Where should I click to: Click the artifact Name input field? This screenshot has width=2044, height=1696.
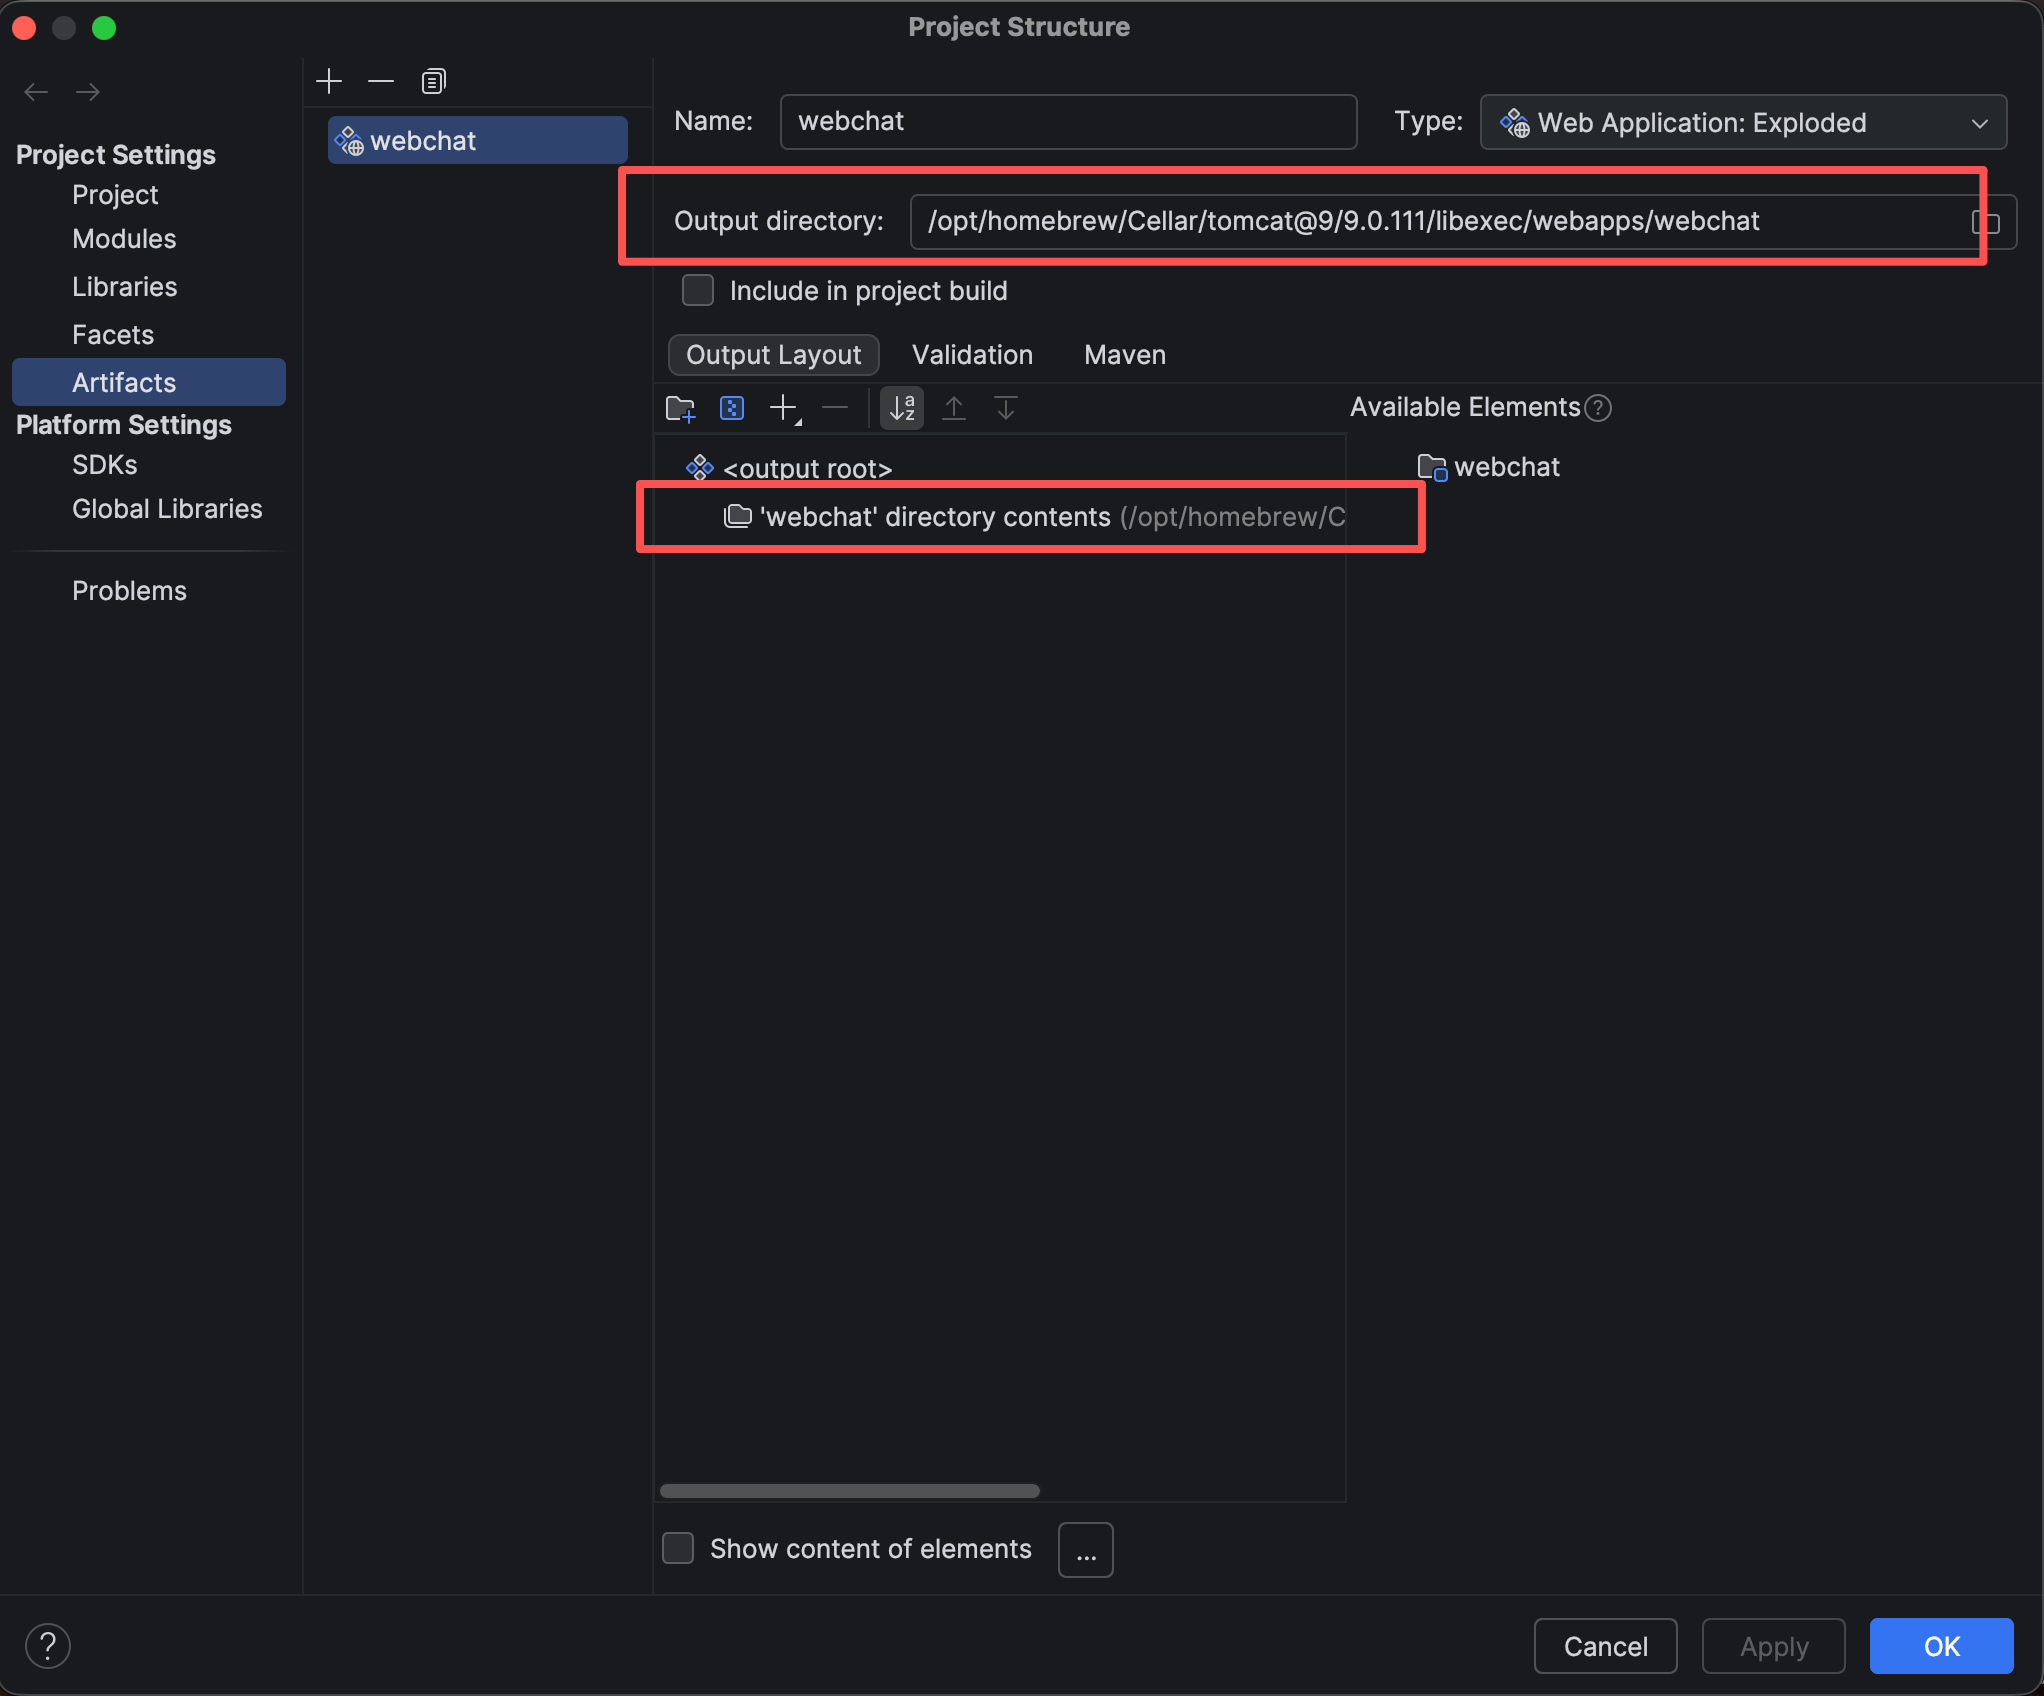click(1068, 122)
